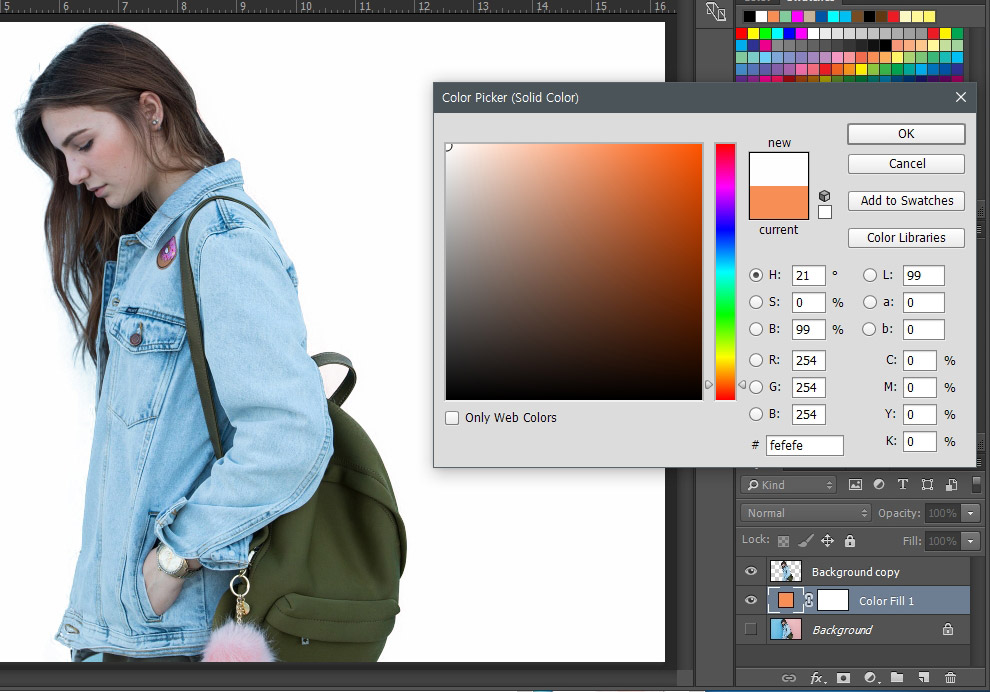
Task: Click lock position move icon
Action: point(827,540)
